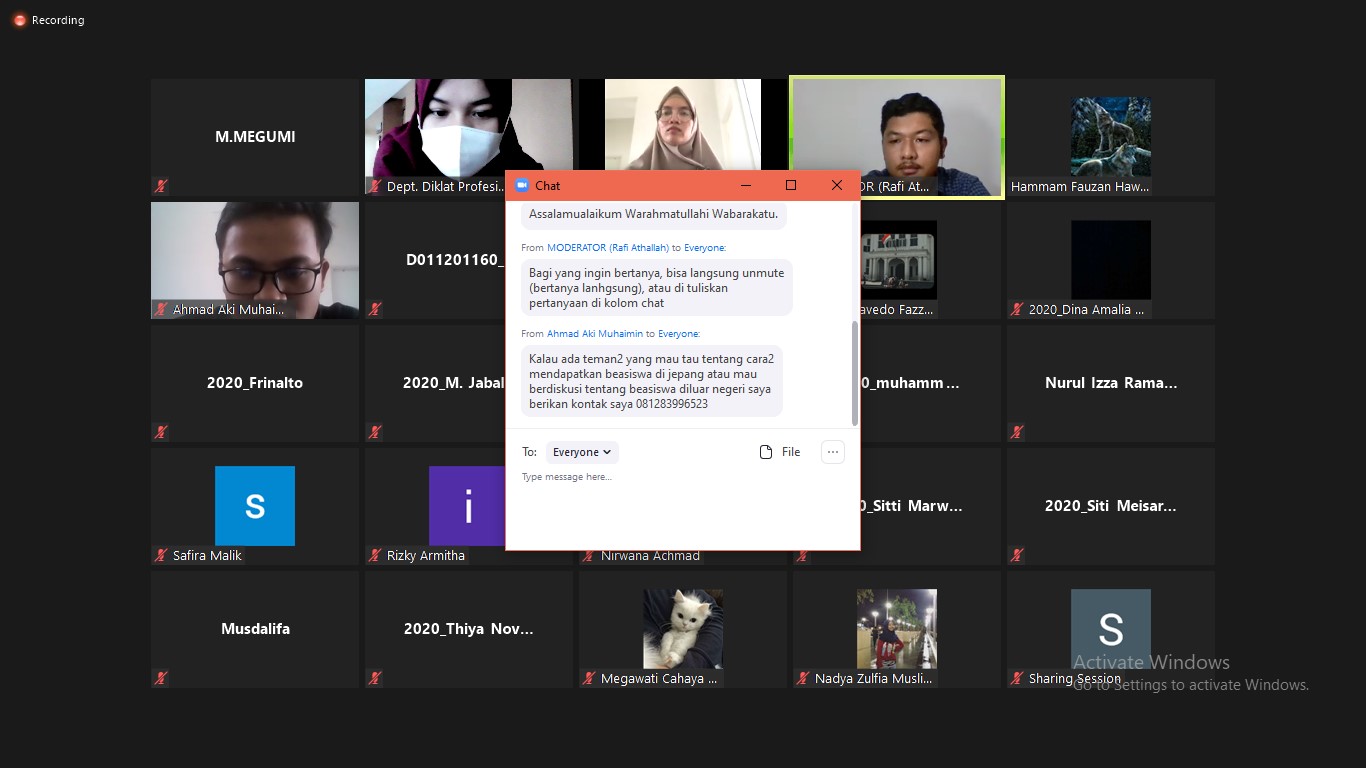Select the muted mic icon on Nurul Izza Rama tile

(x=1017, y=432)
